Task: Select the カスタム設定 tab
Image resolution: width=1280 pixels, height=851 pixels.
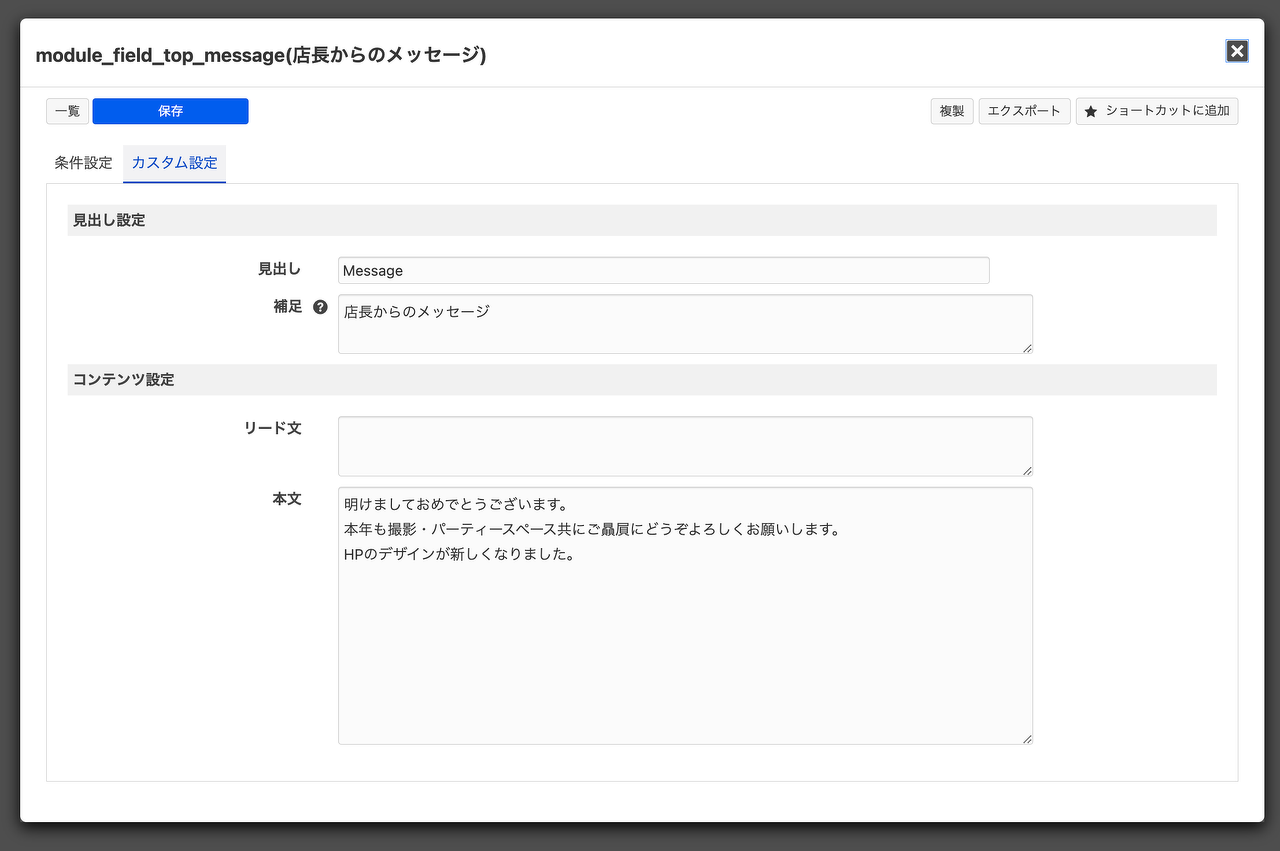Action: [174, 163]
